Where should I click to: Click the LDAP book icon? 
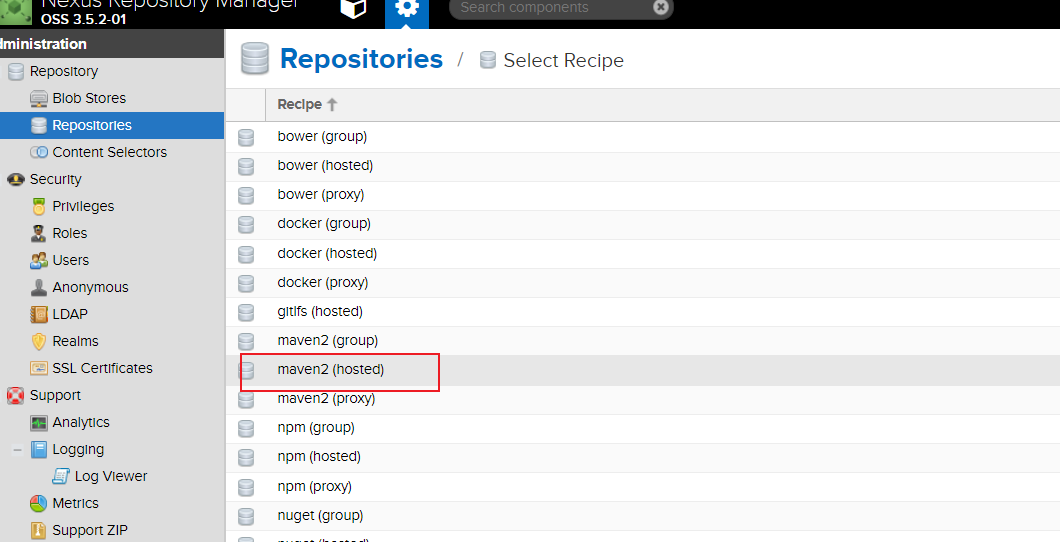click(39, 314)
